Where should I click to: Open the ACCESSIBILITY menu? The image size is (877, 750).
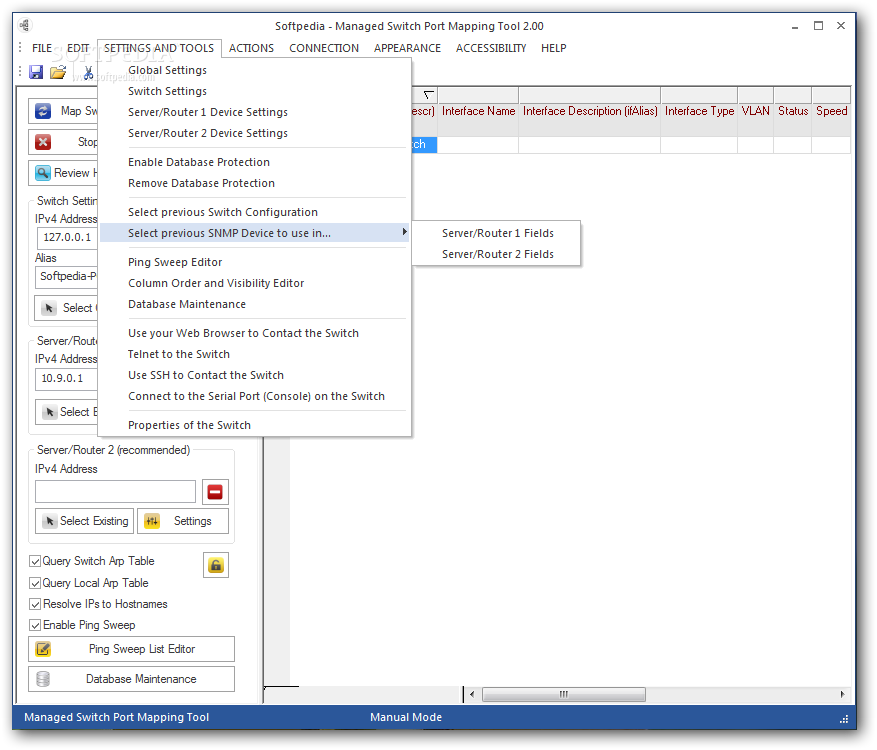[491, 48]
